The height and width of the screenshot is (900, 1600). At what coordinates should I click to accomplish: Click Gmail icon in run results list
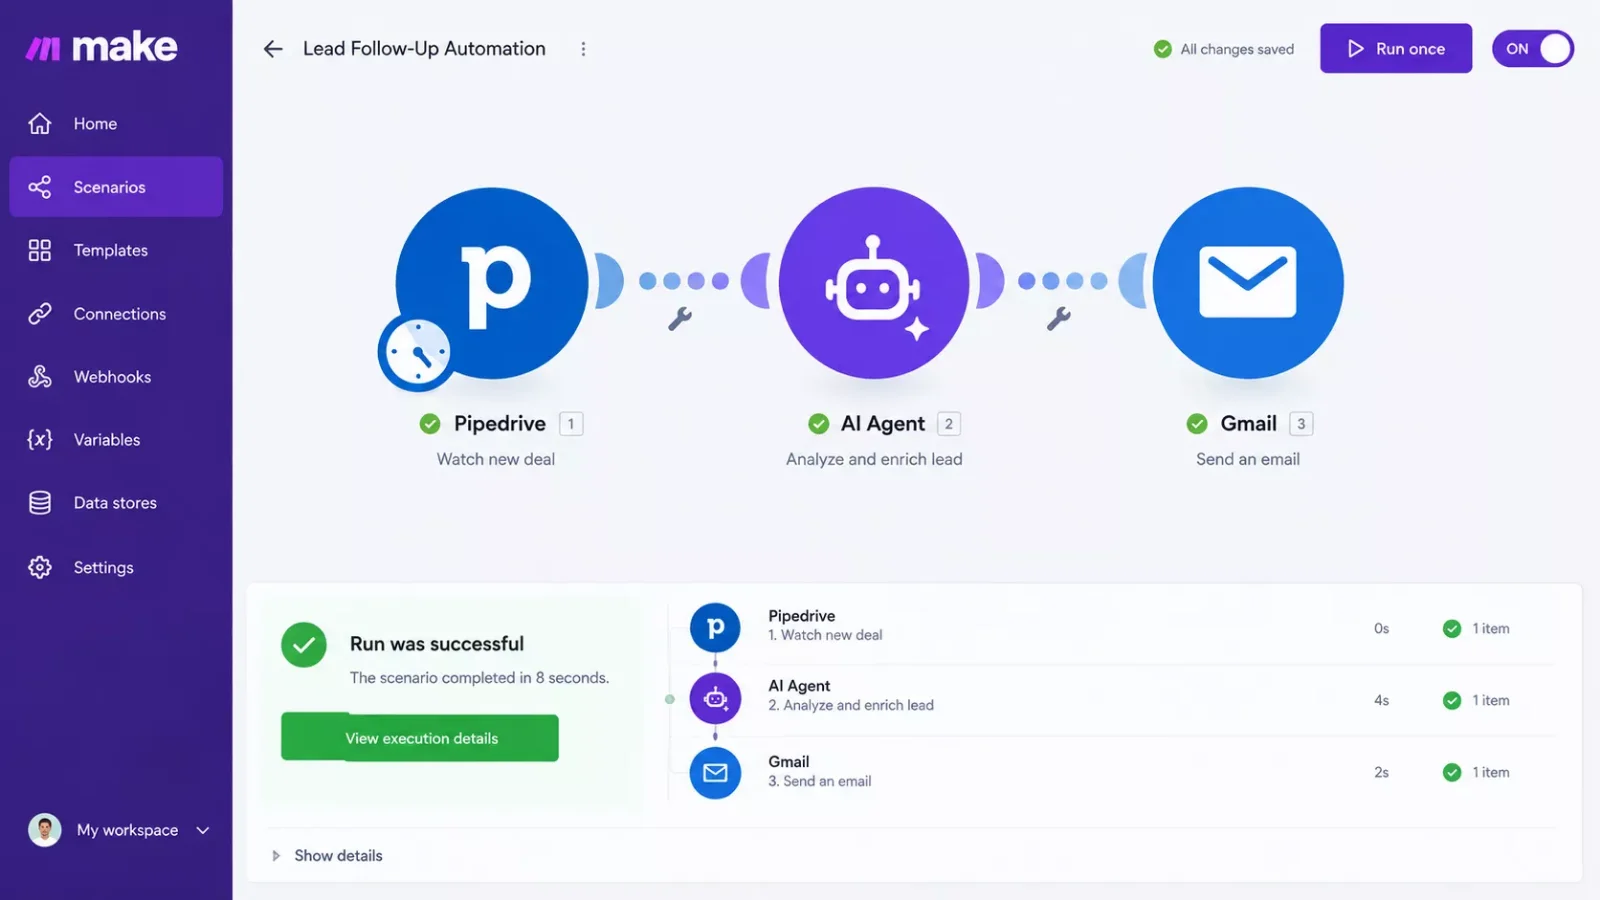pos(715,773)
